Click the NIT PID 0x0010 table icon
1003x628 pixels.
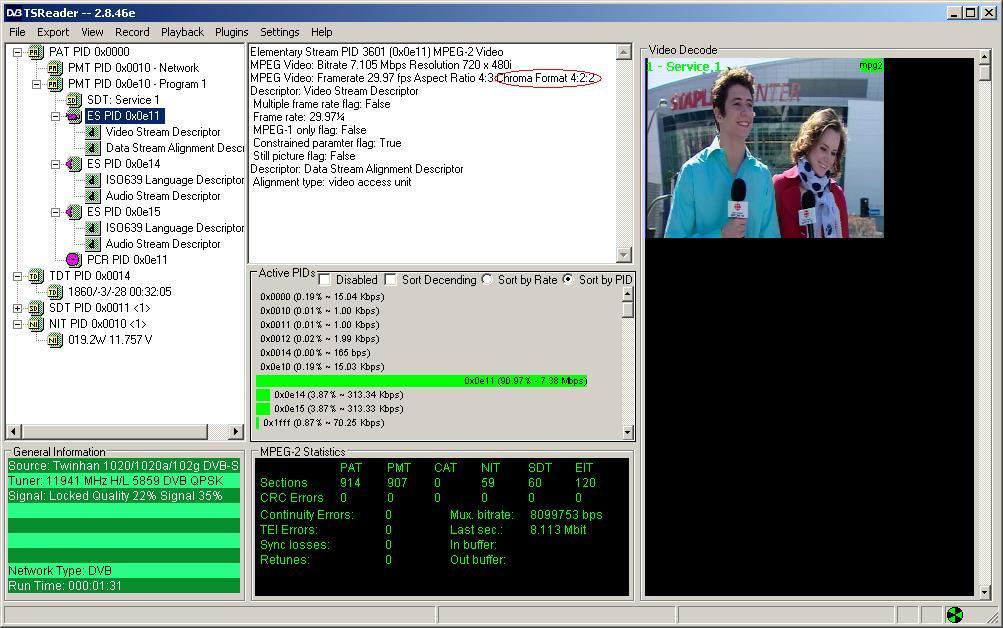pos(36,324)
